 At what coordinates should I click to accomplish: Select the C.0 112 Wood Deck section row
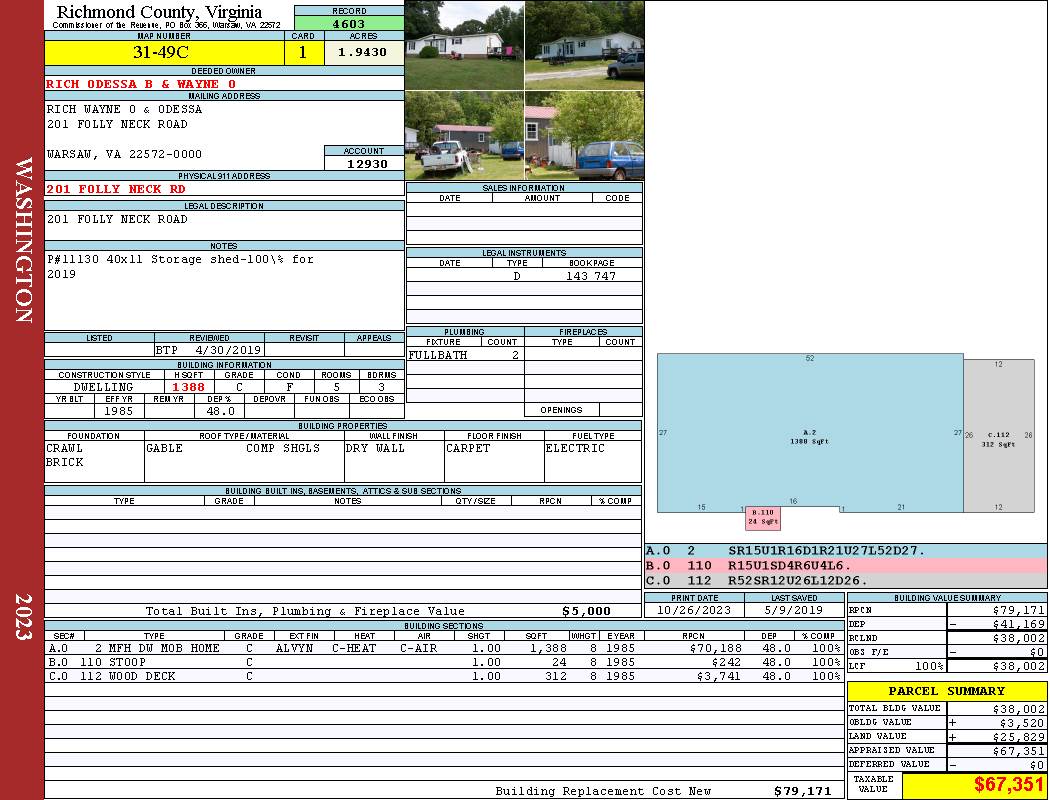[x=444, y=676]
